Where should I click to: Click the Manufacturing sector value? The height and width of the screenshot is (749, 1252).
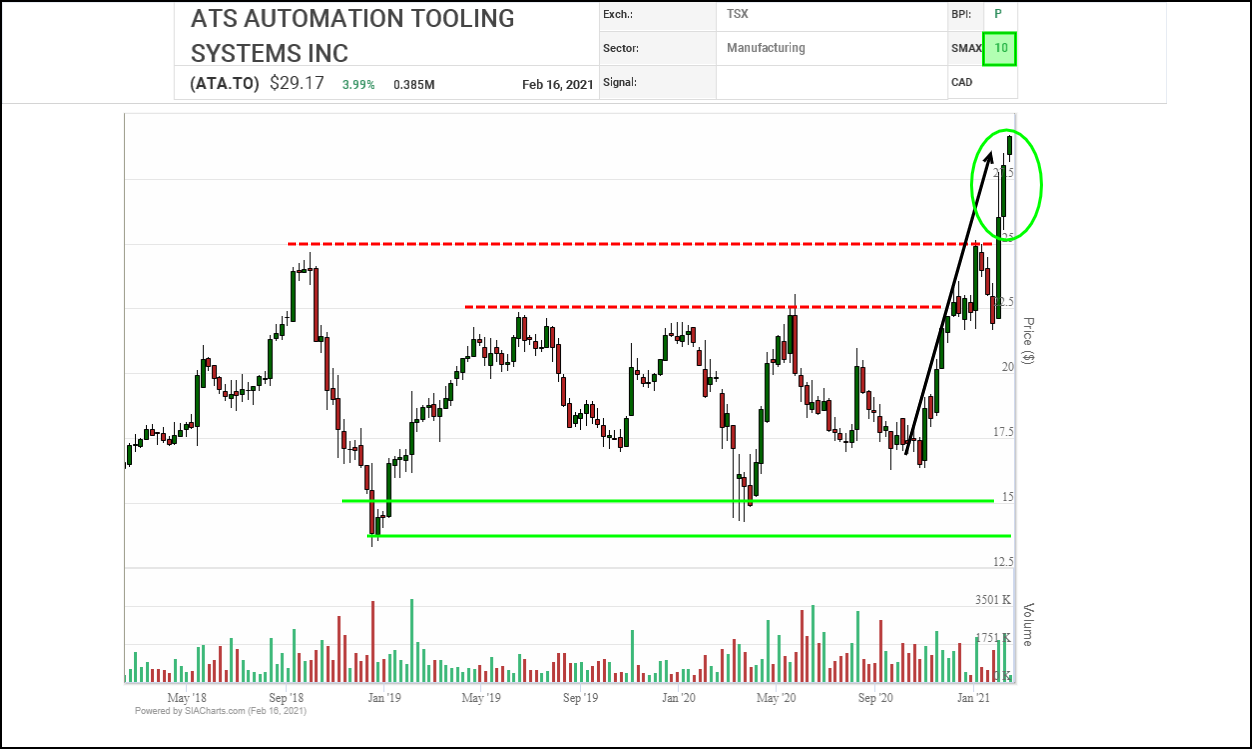765,48
